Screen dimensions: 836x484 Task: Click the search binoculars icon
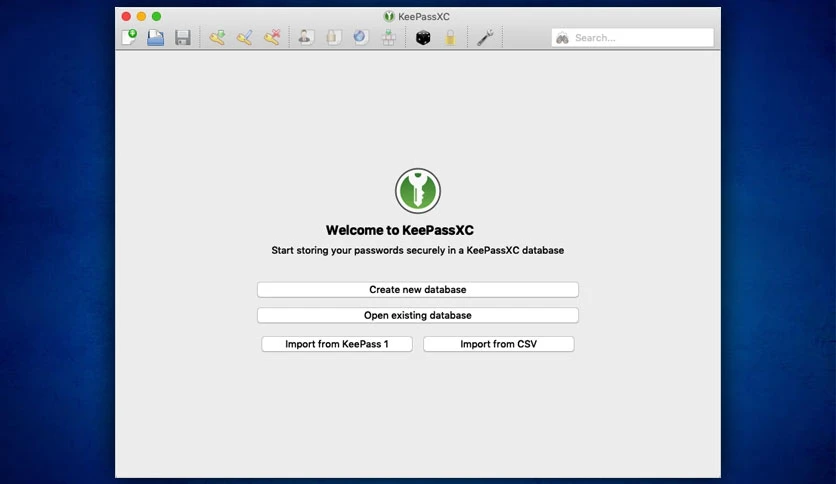(562, 38)
